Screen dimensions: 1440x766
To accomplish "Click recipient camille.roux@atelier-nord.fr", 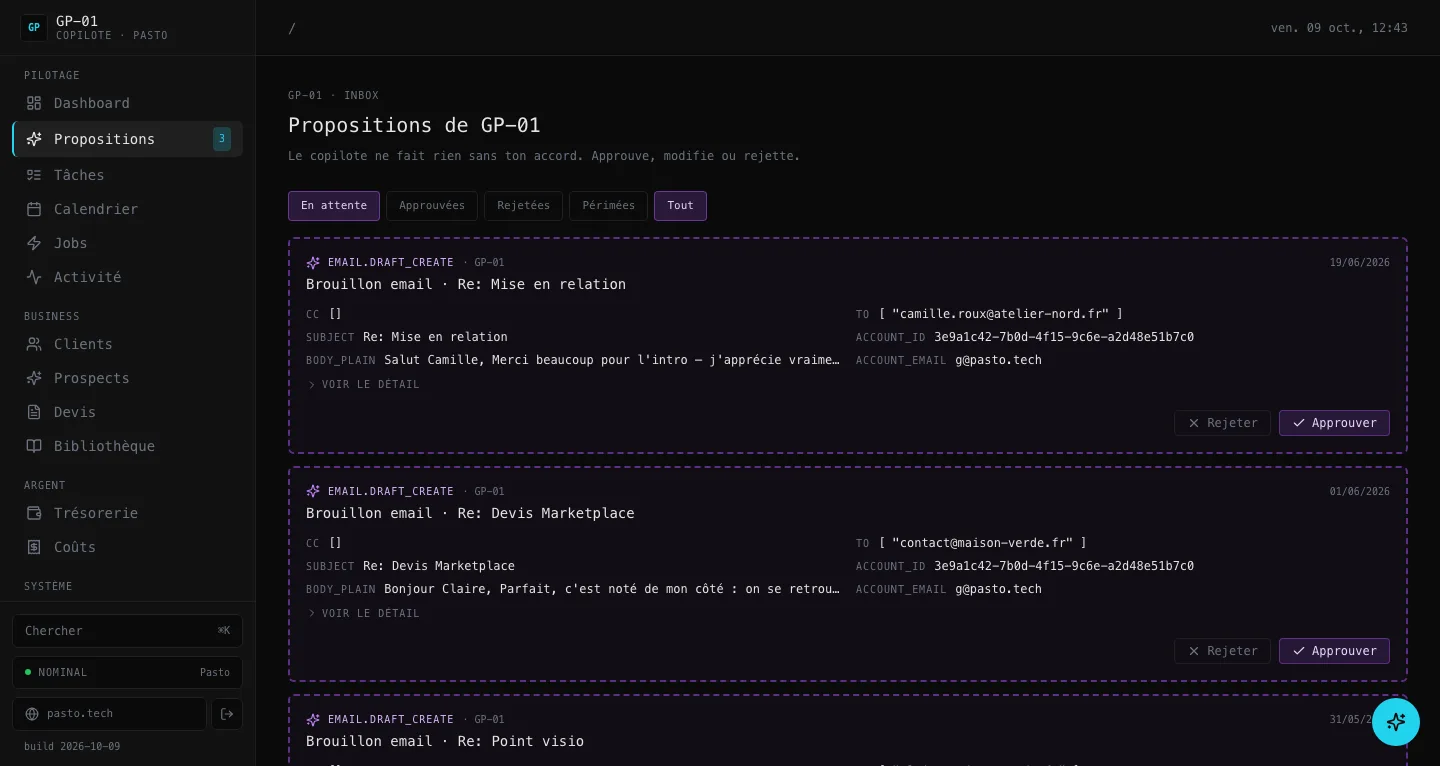I will pyautogui.click(x=1001, y=314).
